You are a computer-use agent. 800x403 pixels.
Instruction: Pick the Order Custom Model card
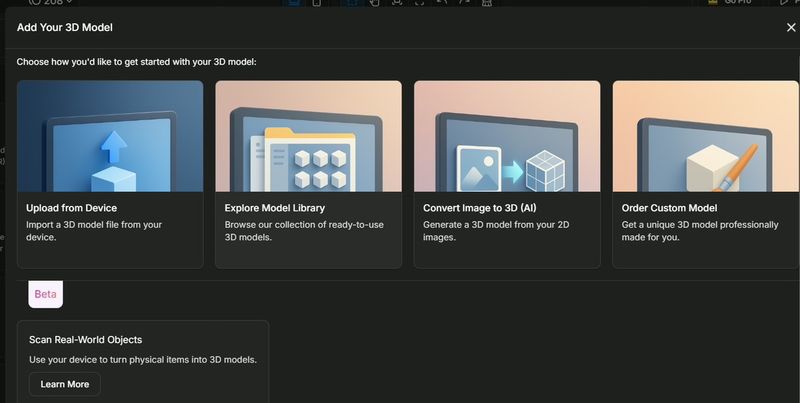coord(706,174)
